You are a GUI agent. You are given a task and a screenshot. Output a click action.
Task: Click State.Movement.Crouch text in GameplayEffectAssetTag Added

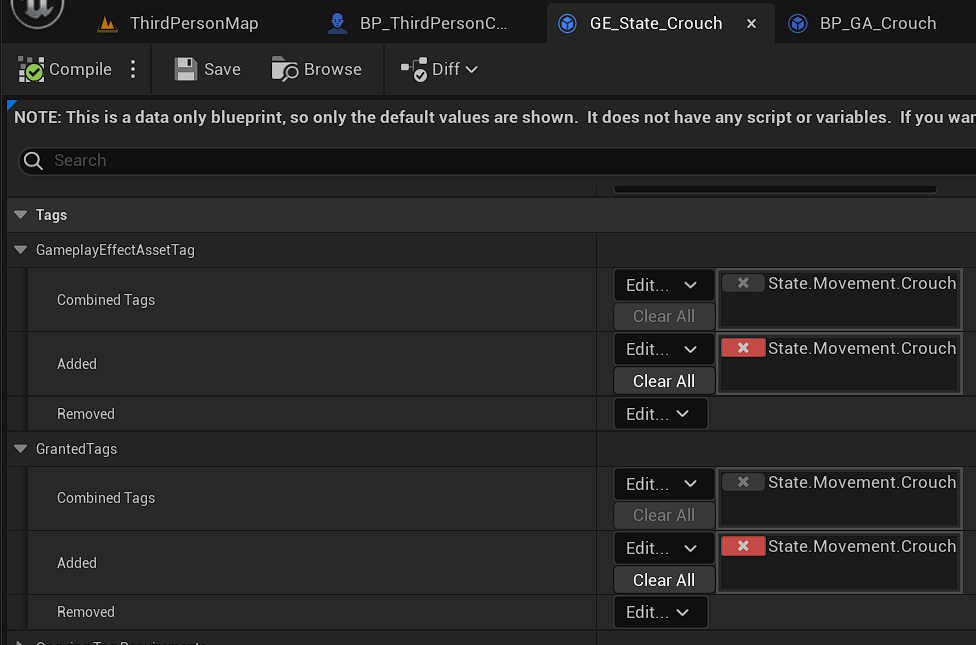tap(861, 348)
